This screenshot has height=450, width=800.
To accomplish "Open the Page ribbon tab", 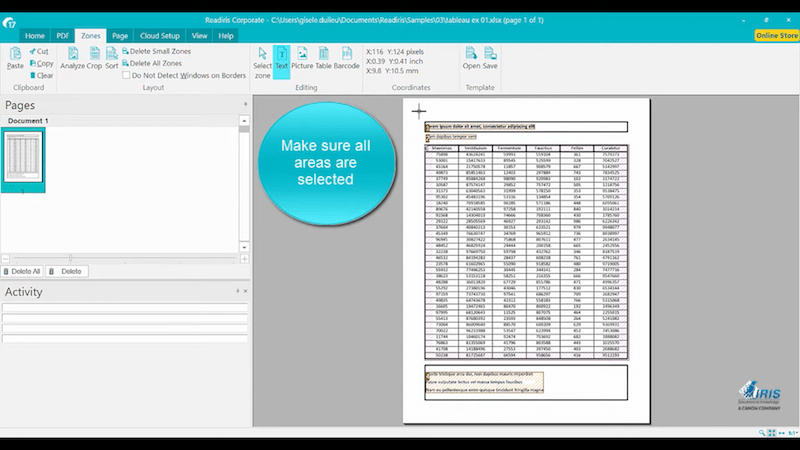I will coord(120,36).
